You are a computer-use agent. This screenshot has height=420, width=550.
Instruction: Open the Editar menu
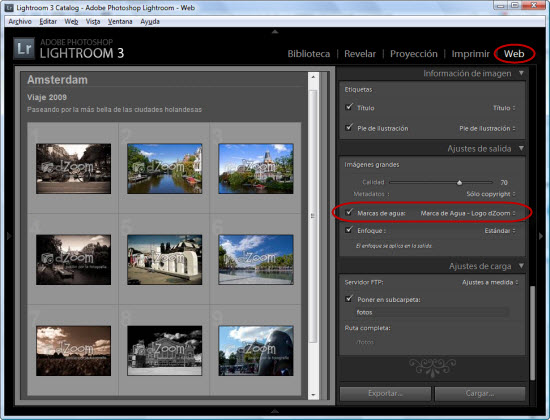48,21
